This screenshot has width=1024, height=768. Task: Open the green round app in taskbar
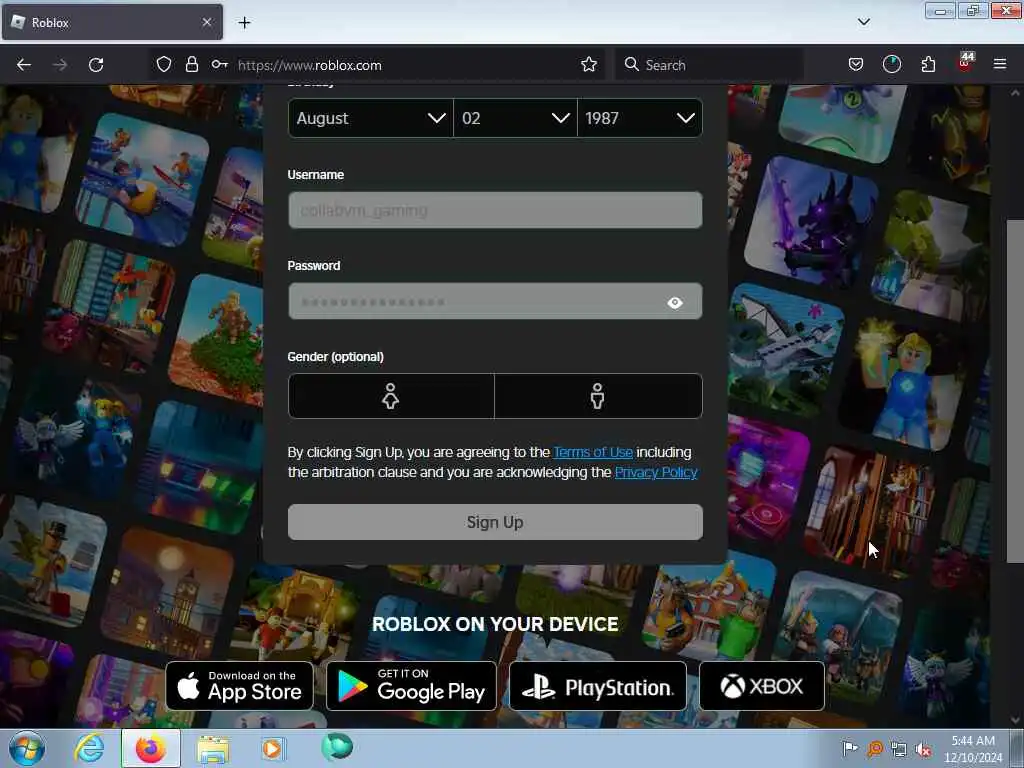pos(337,748)
